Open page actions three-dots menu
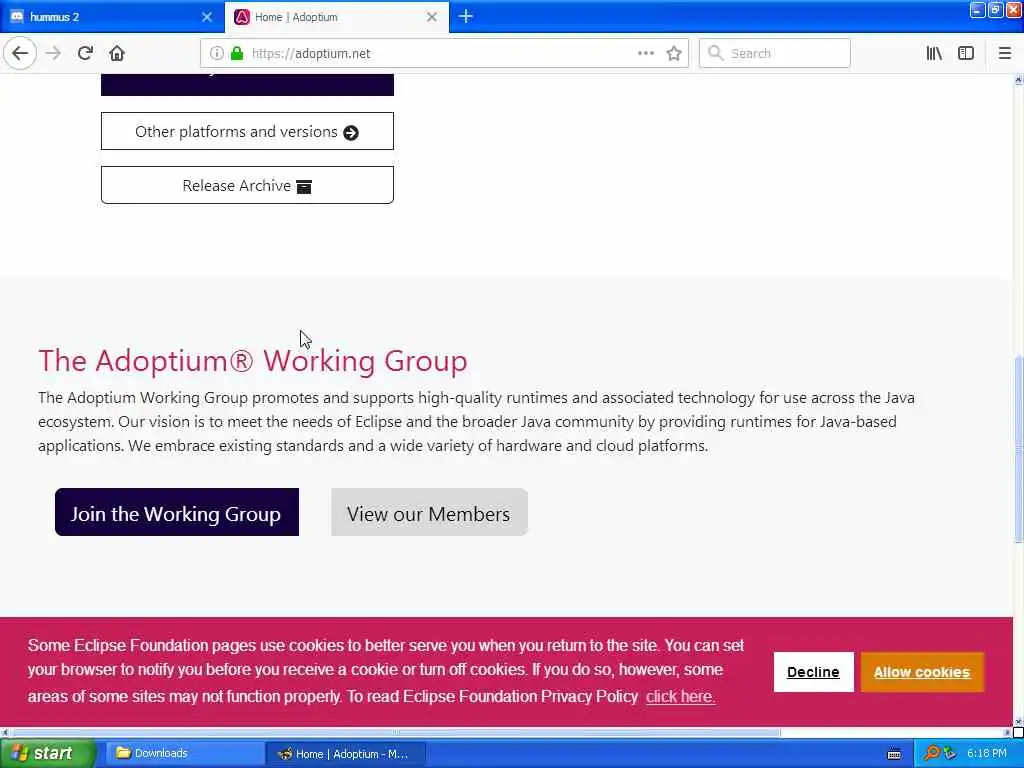 [646, 54]
